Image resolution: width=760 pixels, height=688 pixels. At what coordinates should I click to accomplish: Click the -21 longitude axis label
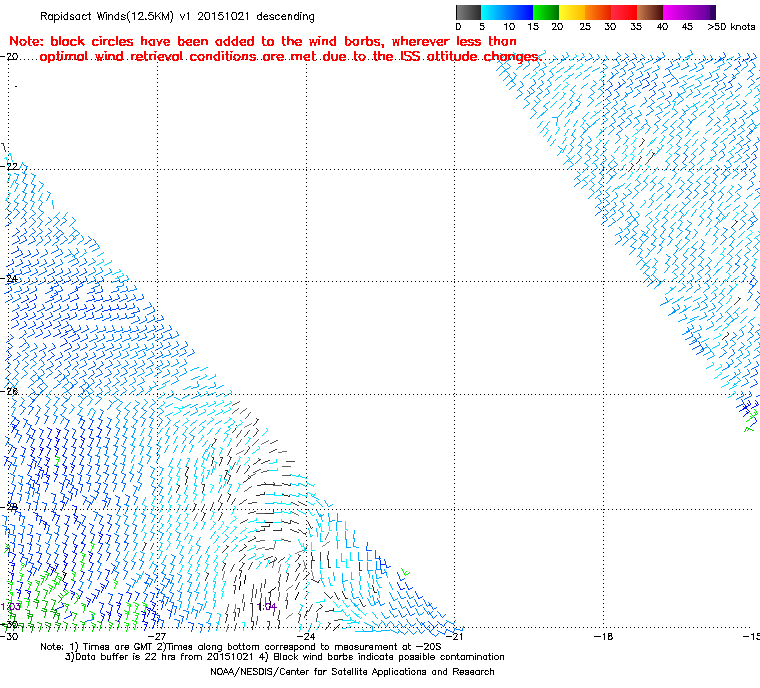[x=454, y=636]
